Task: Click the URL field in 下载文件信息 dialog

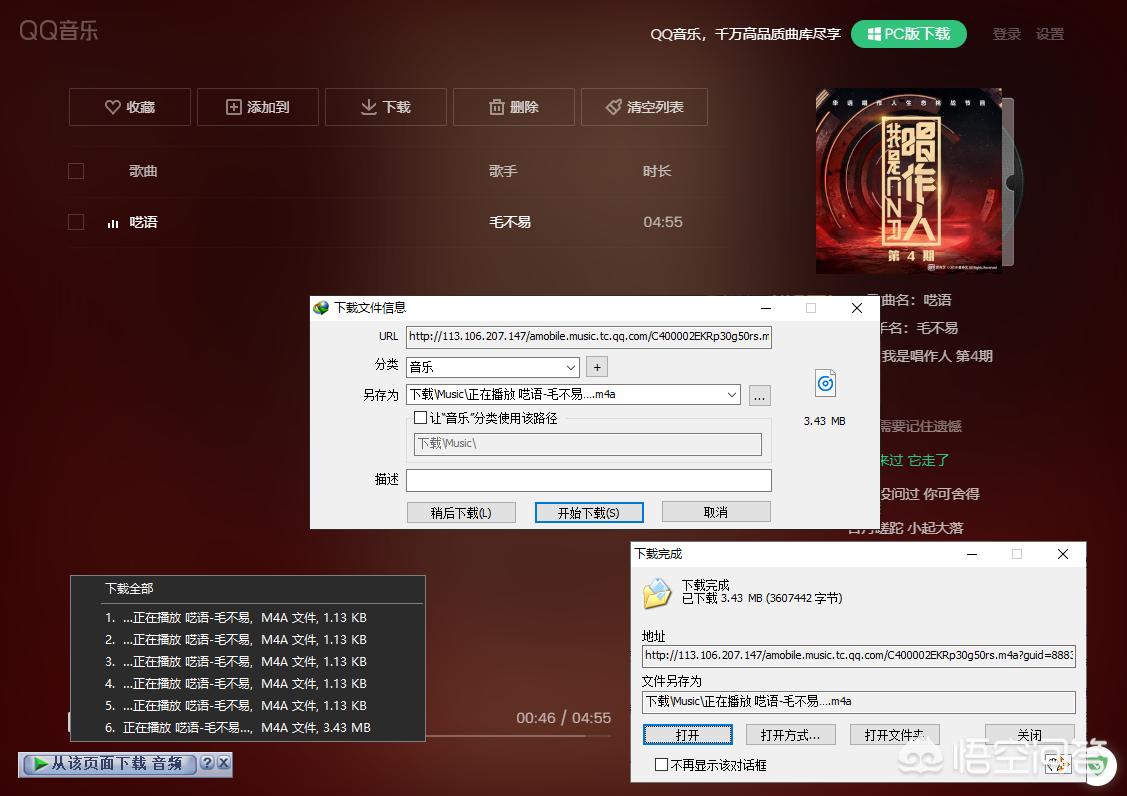Action: click(x=589, y=337)
